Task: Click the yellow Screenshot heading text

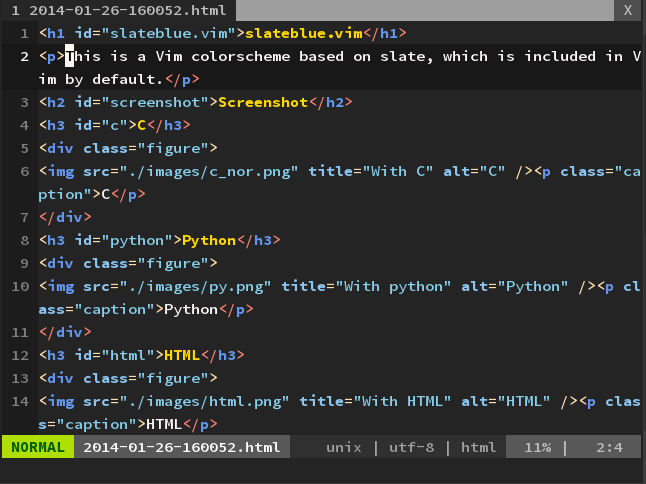Action: (x=263, y=103)
